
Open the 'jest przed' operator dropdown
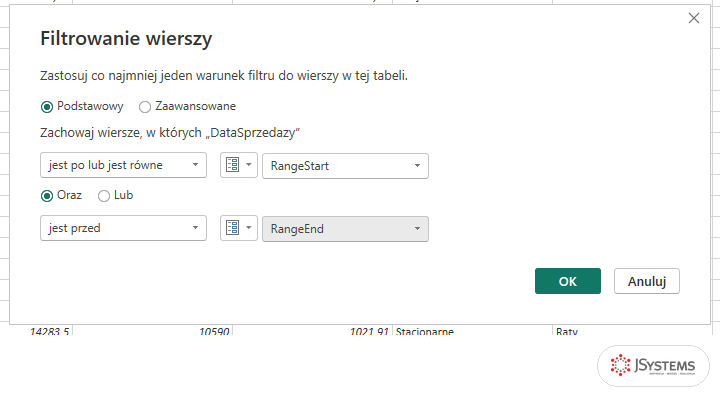point(124,228)
